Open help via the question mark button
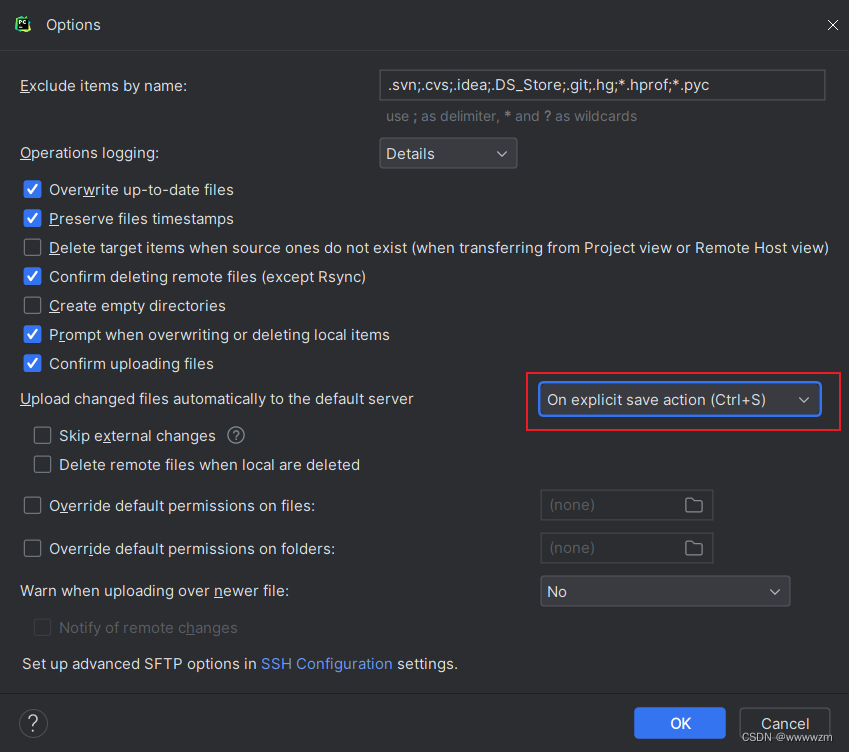The image size is (849, 752). tap(33, 723)
